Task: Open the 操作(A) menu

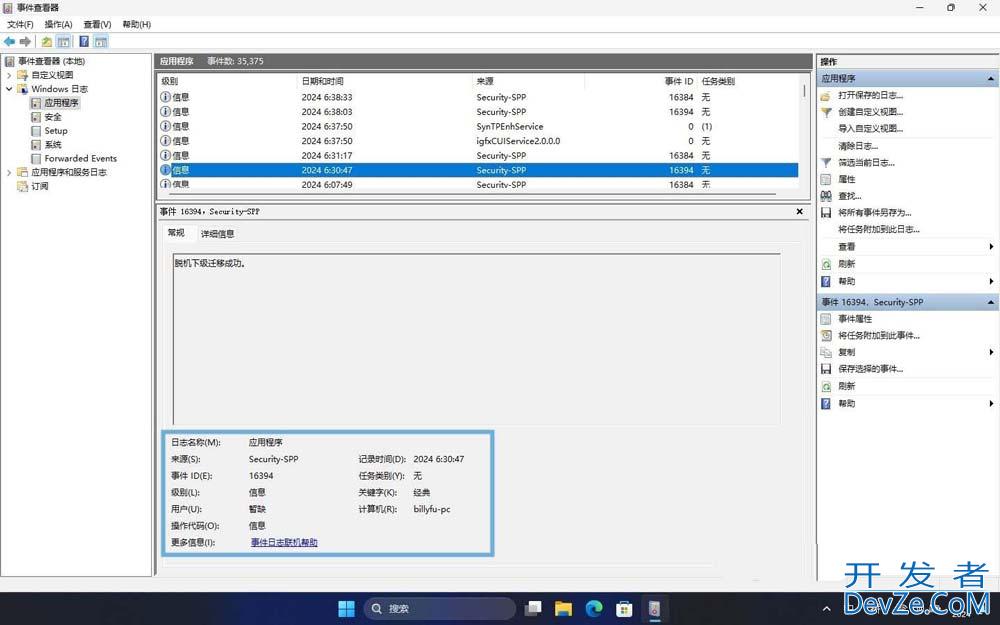Action: 59,24
